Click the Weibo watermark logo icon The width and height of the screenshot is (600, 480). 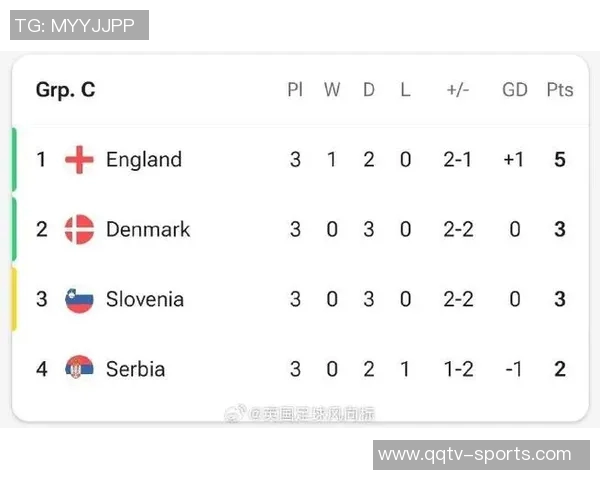click(x=236, y=414)
